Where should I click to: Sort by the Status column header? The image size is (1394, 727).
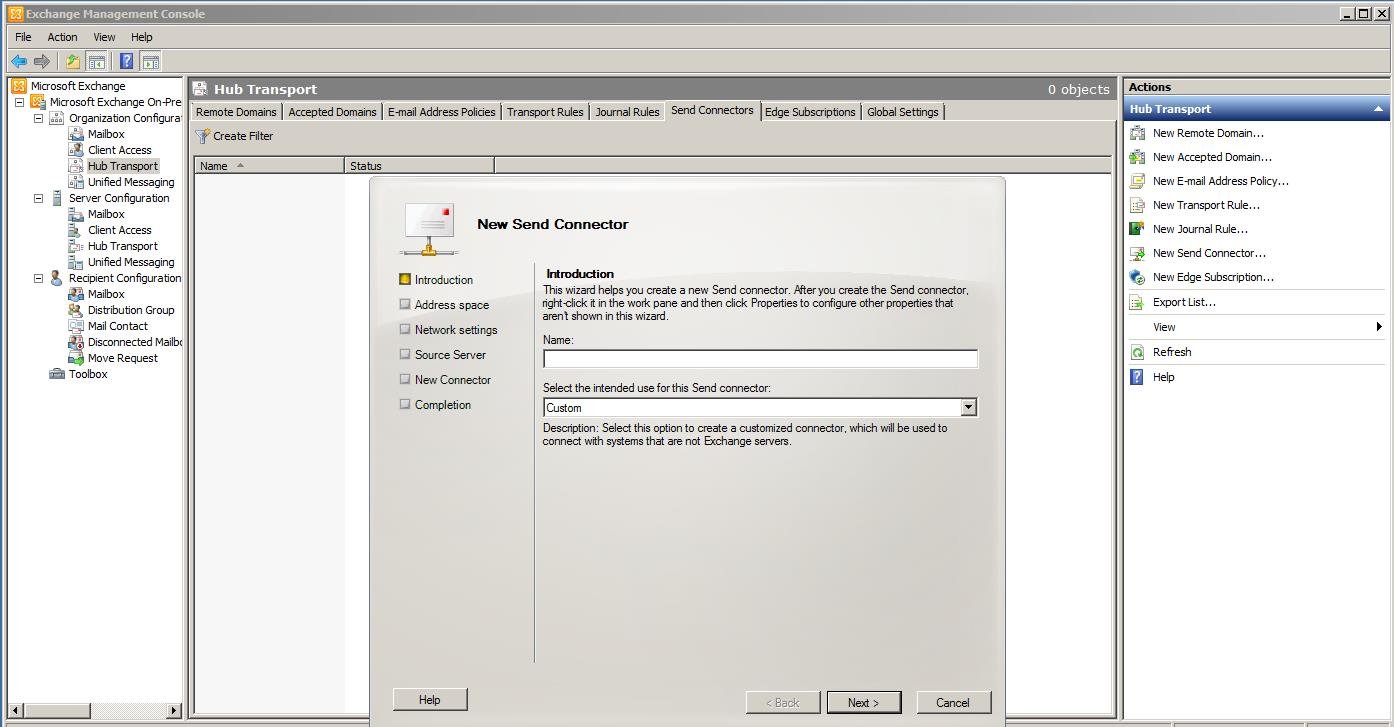click(419, 165)
